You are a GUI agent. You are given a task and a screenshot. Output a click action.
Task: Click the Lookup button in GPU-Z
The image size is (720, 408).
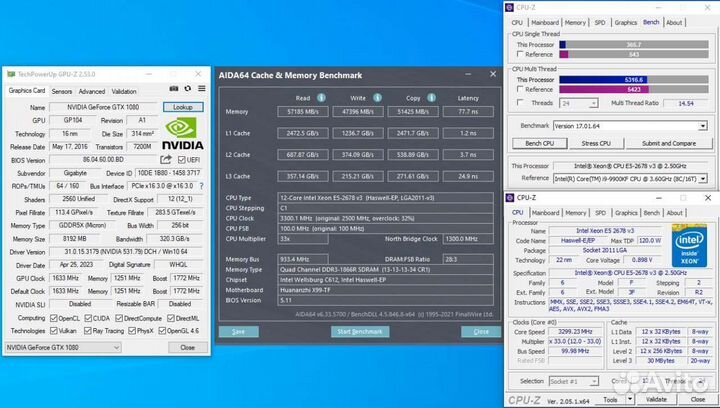tap(183, 107)
